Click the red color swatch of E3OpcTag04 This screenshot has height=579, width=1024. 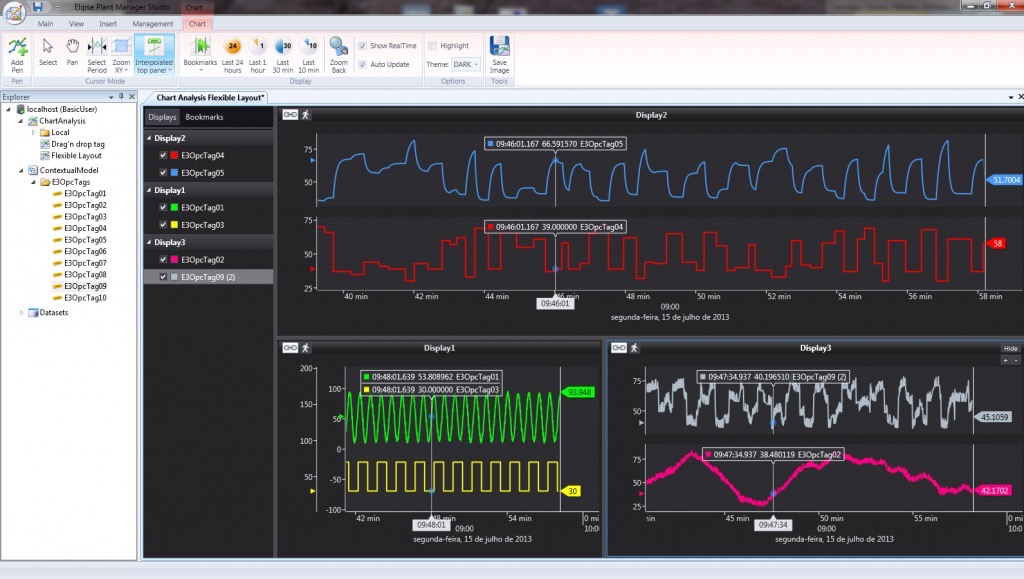tap(174, 155)
